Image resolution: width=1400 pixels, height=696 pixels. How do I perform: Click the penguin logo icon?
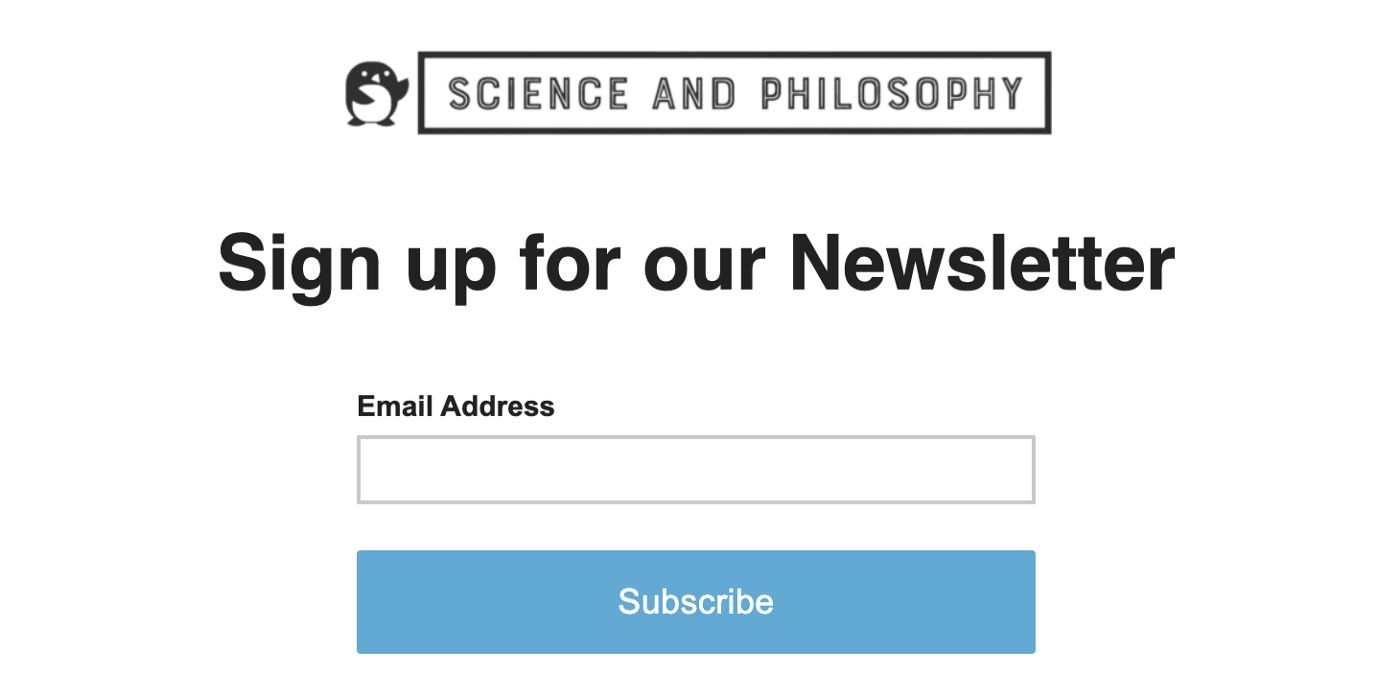point(377,94)
